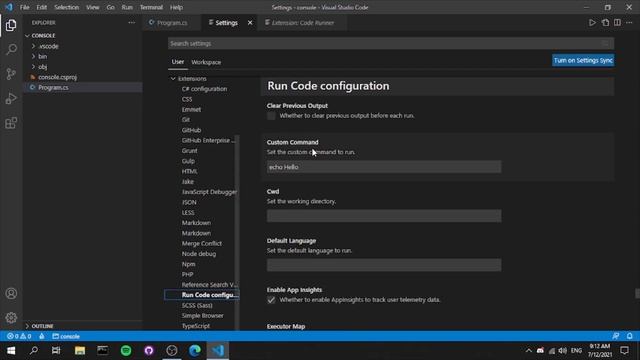This screenshot has height=360, width=640.
Task: Open the Terminal menu
Action: (x=151, y=7)
